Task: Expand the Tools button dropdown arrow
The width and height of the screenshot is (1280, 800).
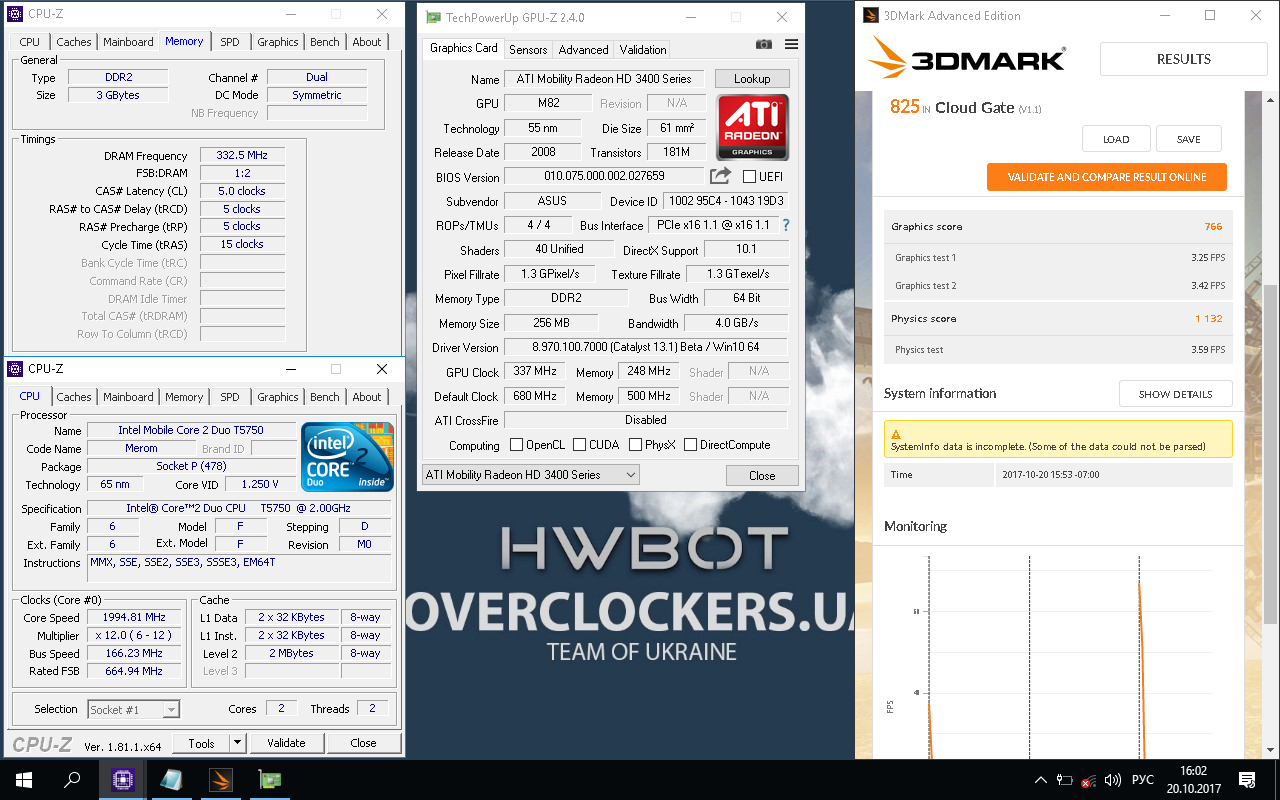Action: [x=237, y=743]
